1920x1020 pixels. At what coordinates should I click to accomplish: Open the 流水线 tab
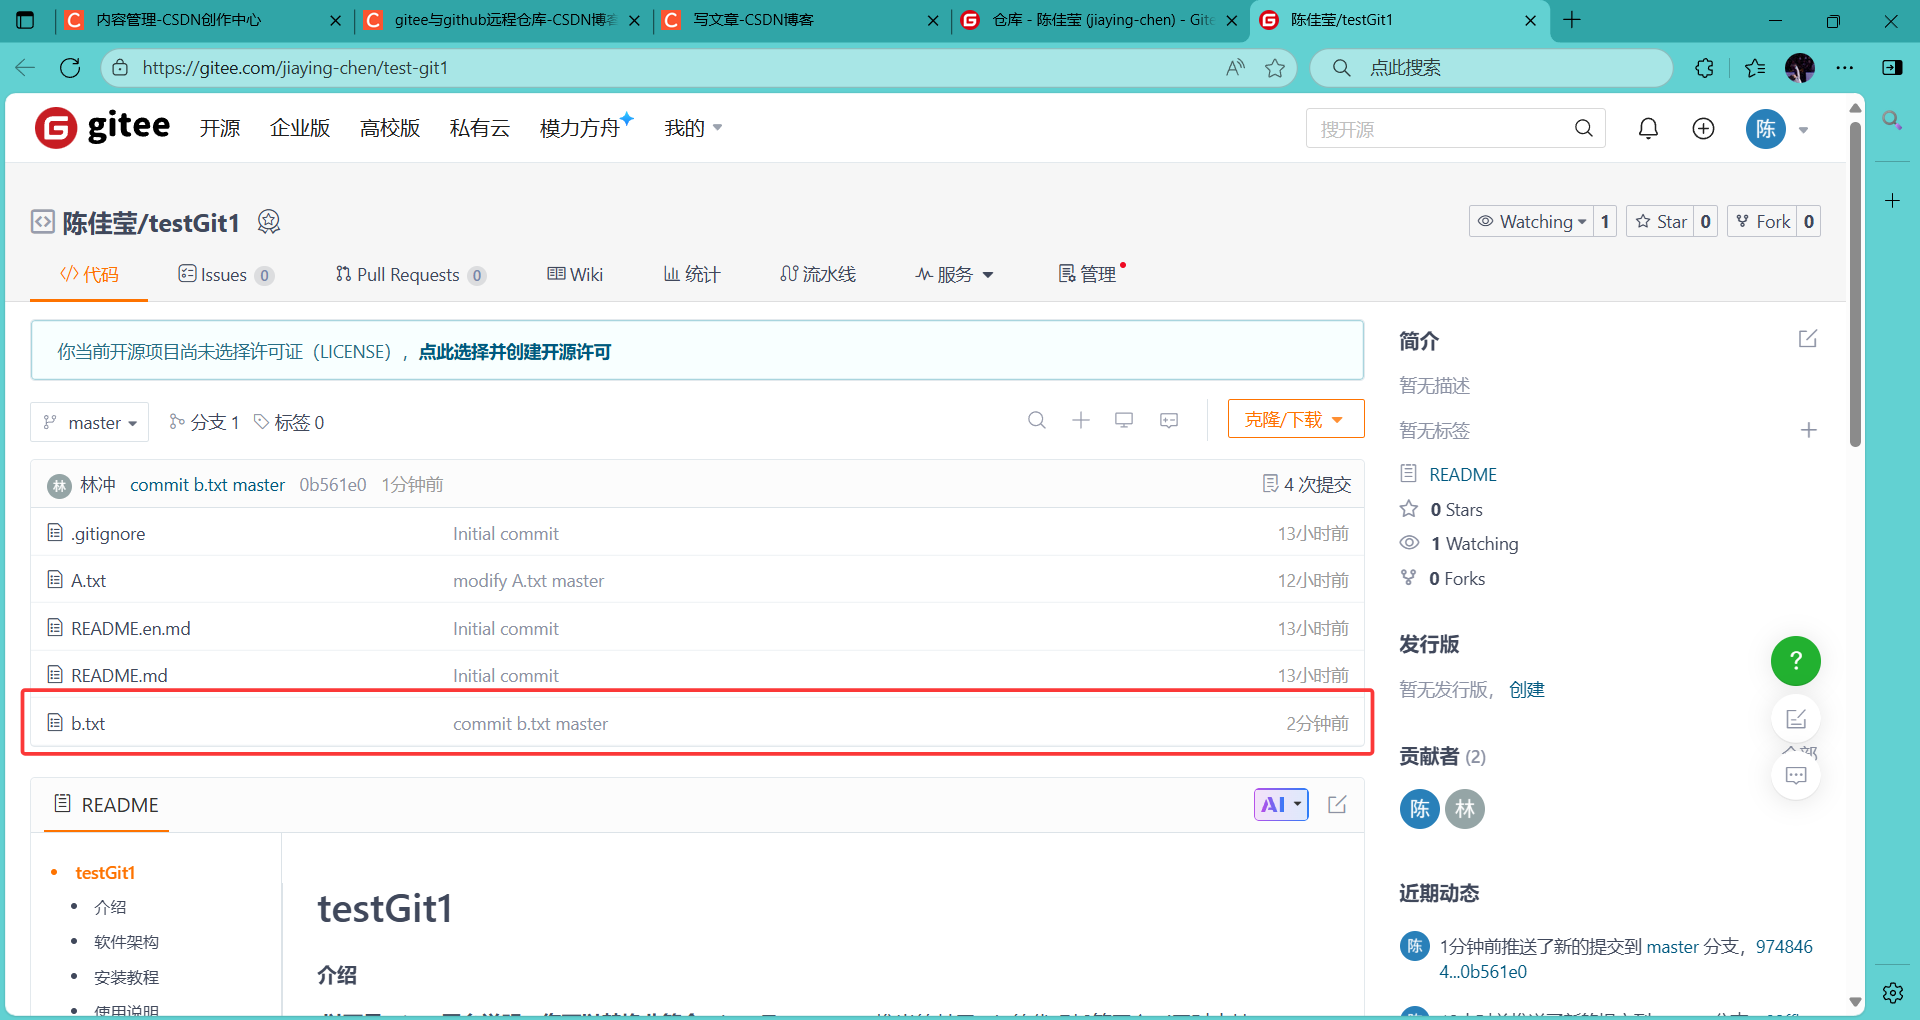[x=818, y=274]
